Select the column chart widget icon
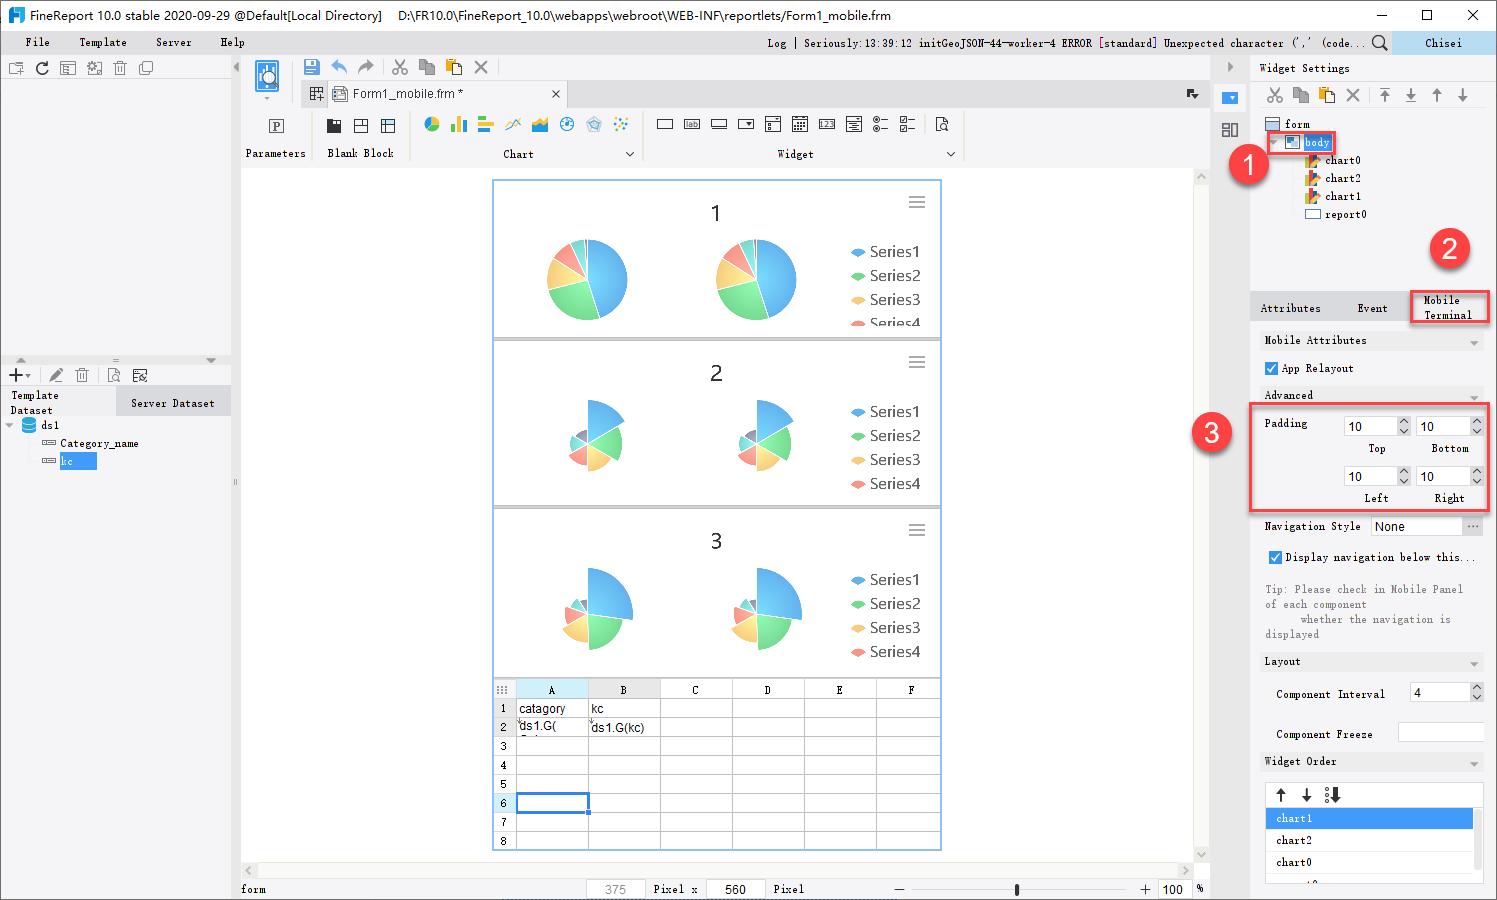The height and width of the screenshot is (900, 1497). (459, 124)
